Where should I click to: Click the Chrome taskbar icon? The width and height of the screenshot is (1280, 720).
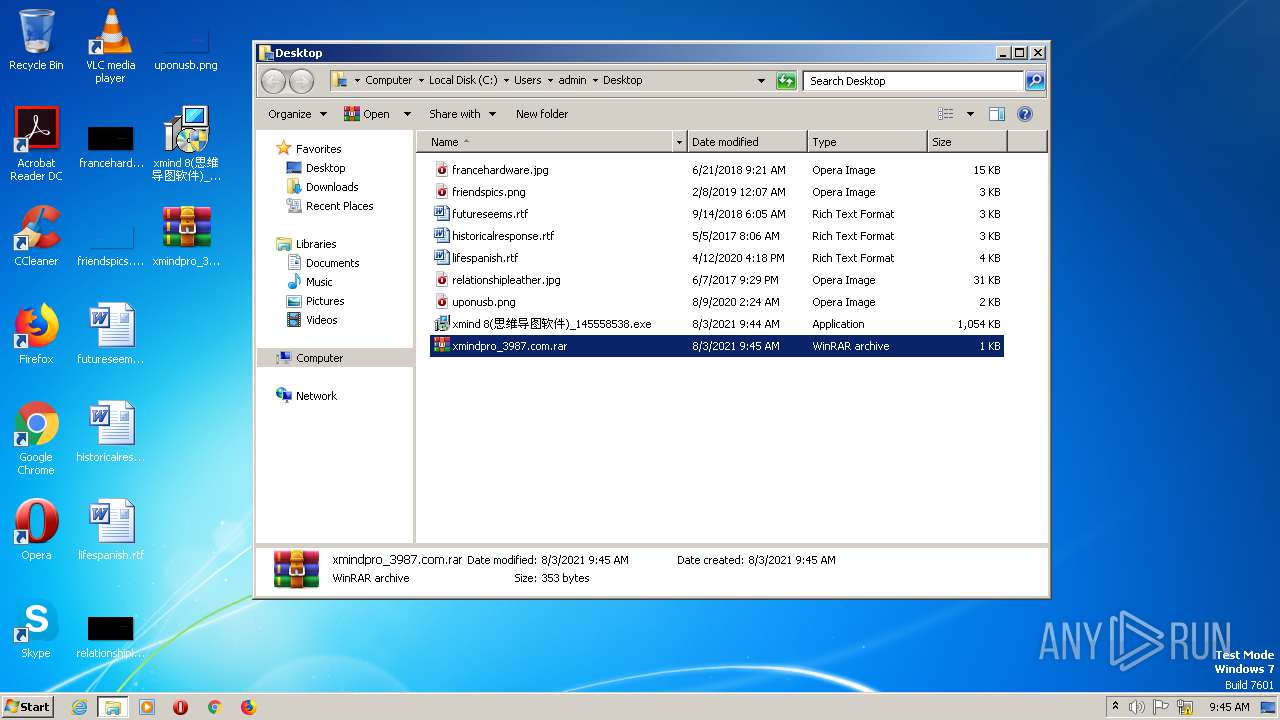pos(214,707)
